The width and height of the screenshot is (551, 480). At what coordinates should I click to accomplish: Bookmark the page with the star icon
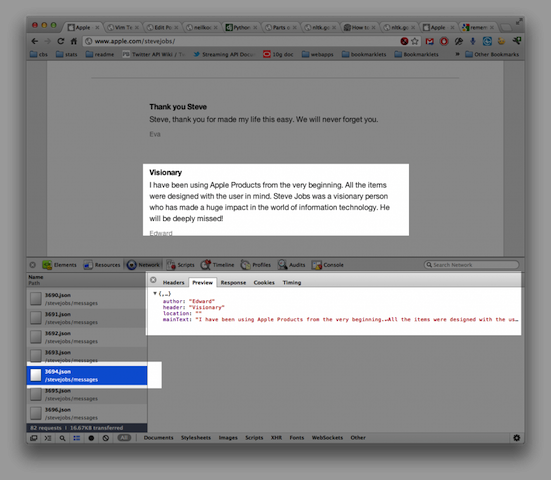[415, 41]
